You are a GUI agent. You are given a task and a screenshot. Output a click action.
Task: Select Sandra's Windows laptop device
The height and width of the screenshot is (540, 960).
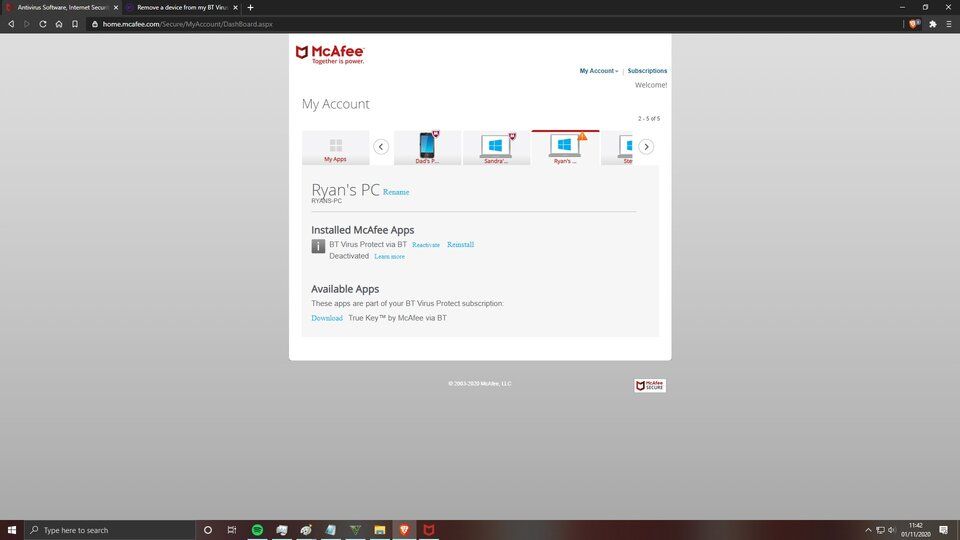[x=496, y=146]
